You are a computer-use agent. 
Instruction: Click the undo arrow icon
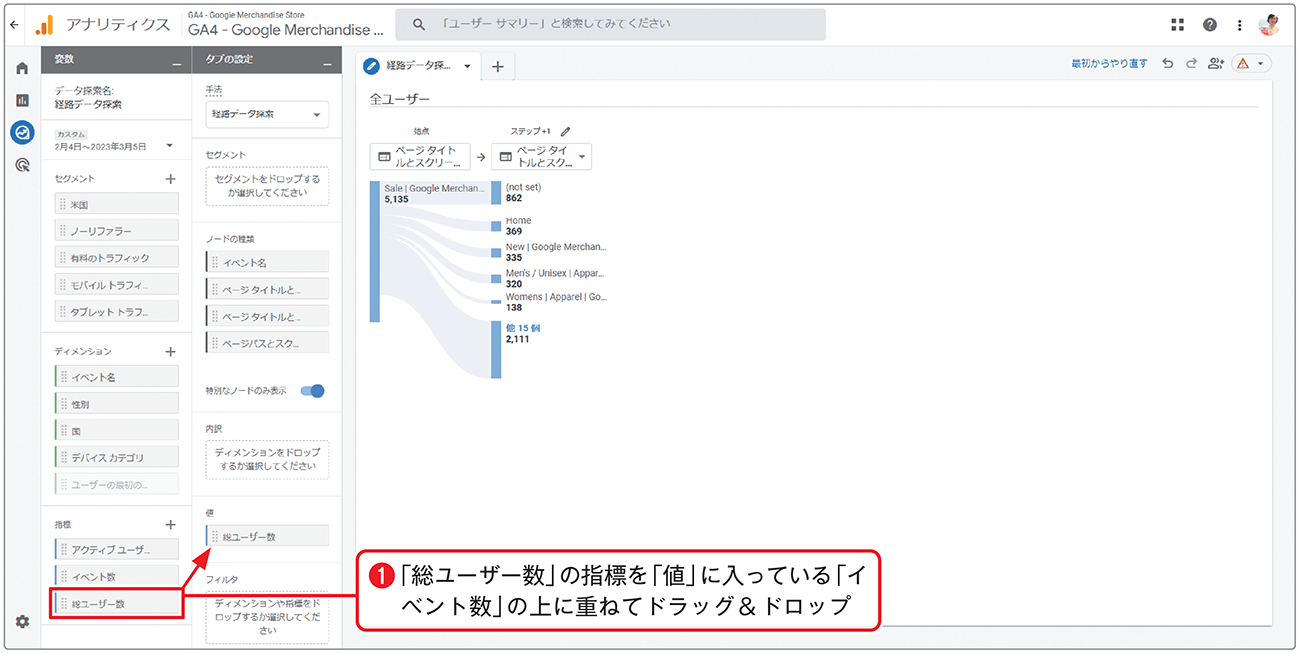click(1168, 64)
